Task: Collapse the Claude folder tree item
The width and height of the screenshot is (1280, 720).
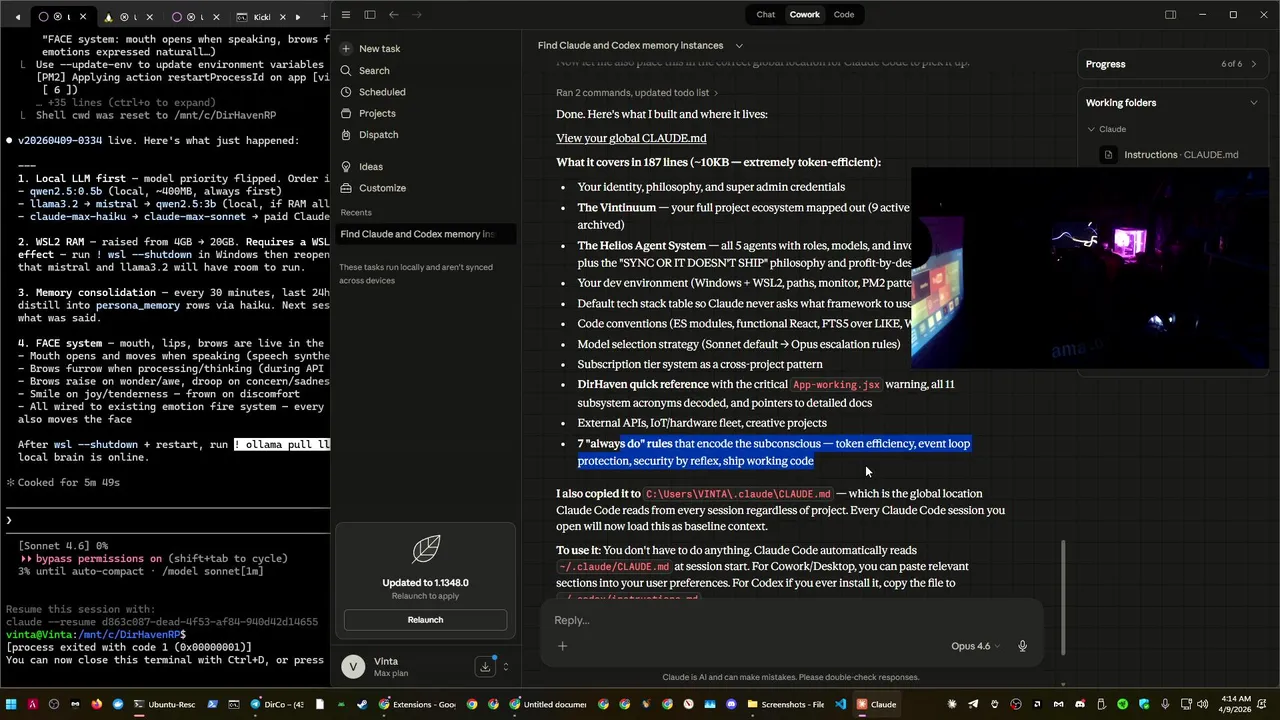Action: [x=1091, y=129]
